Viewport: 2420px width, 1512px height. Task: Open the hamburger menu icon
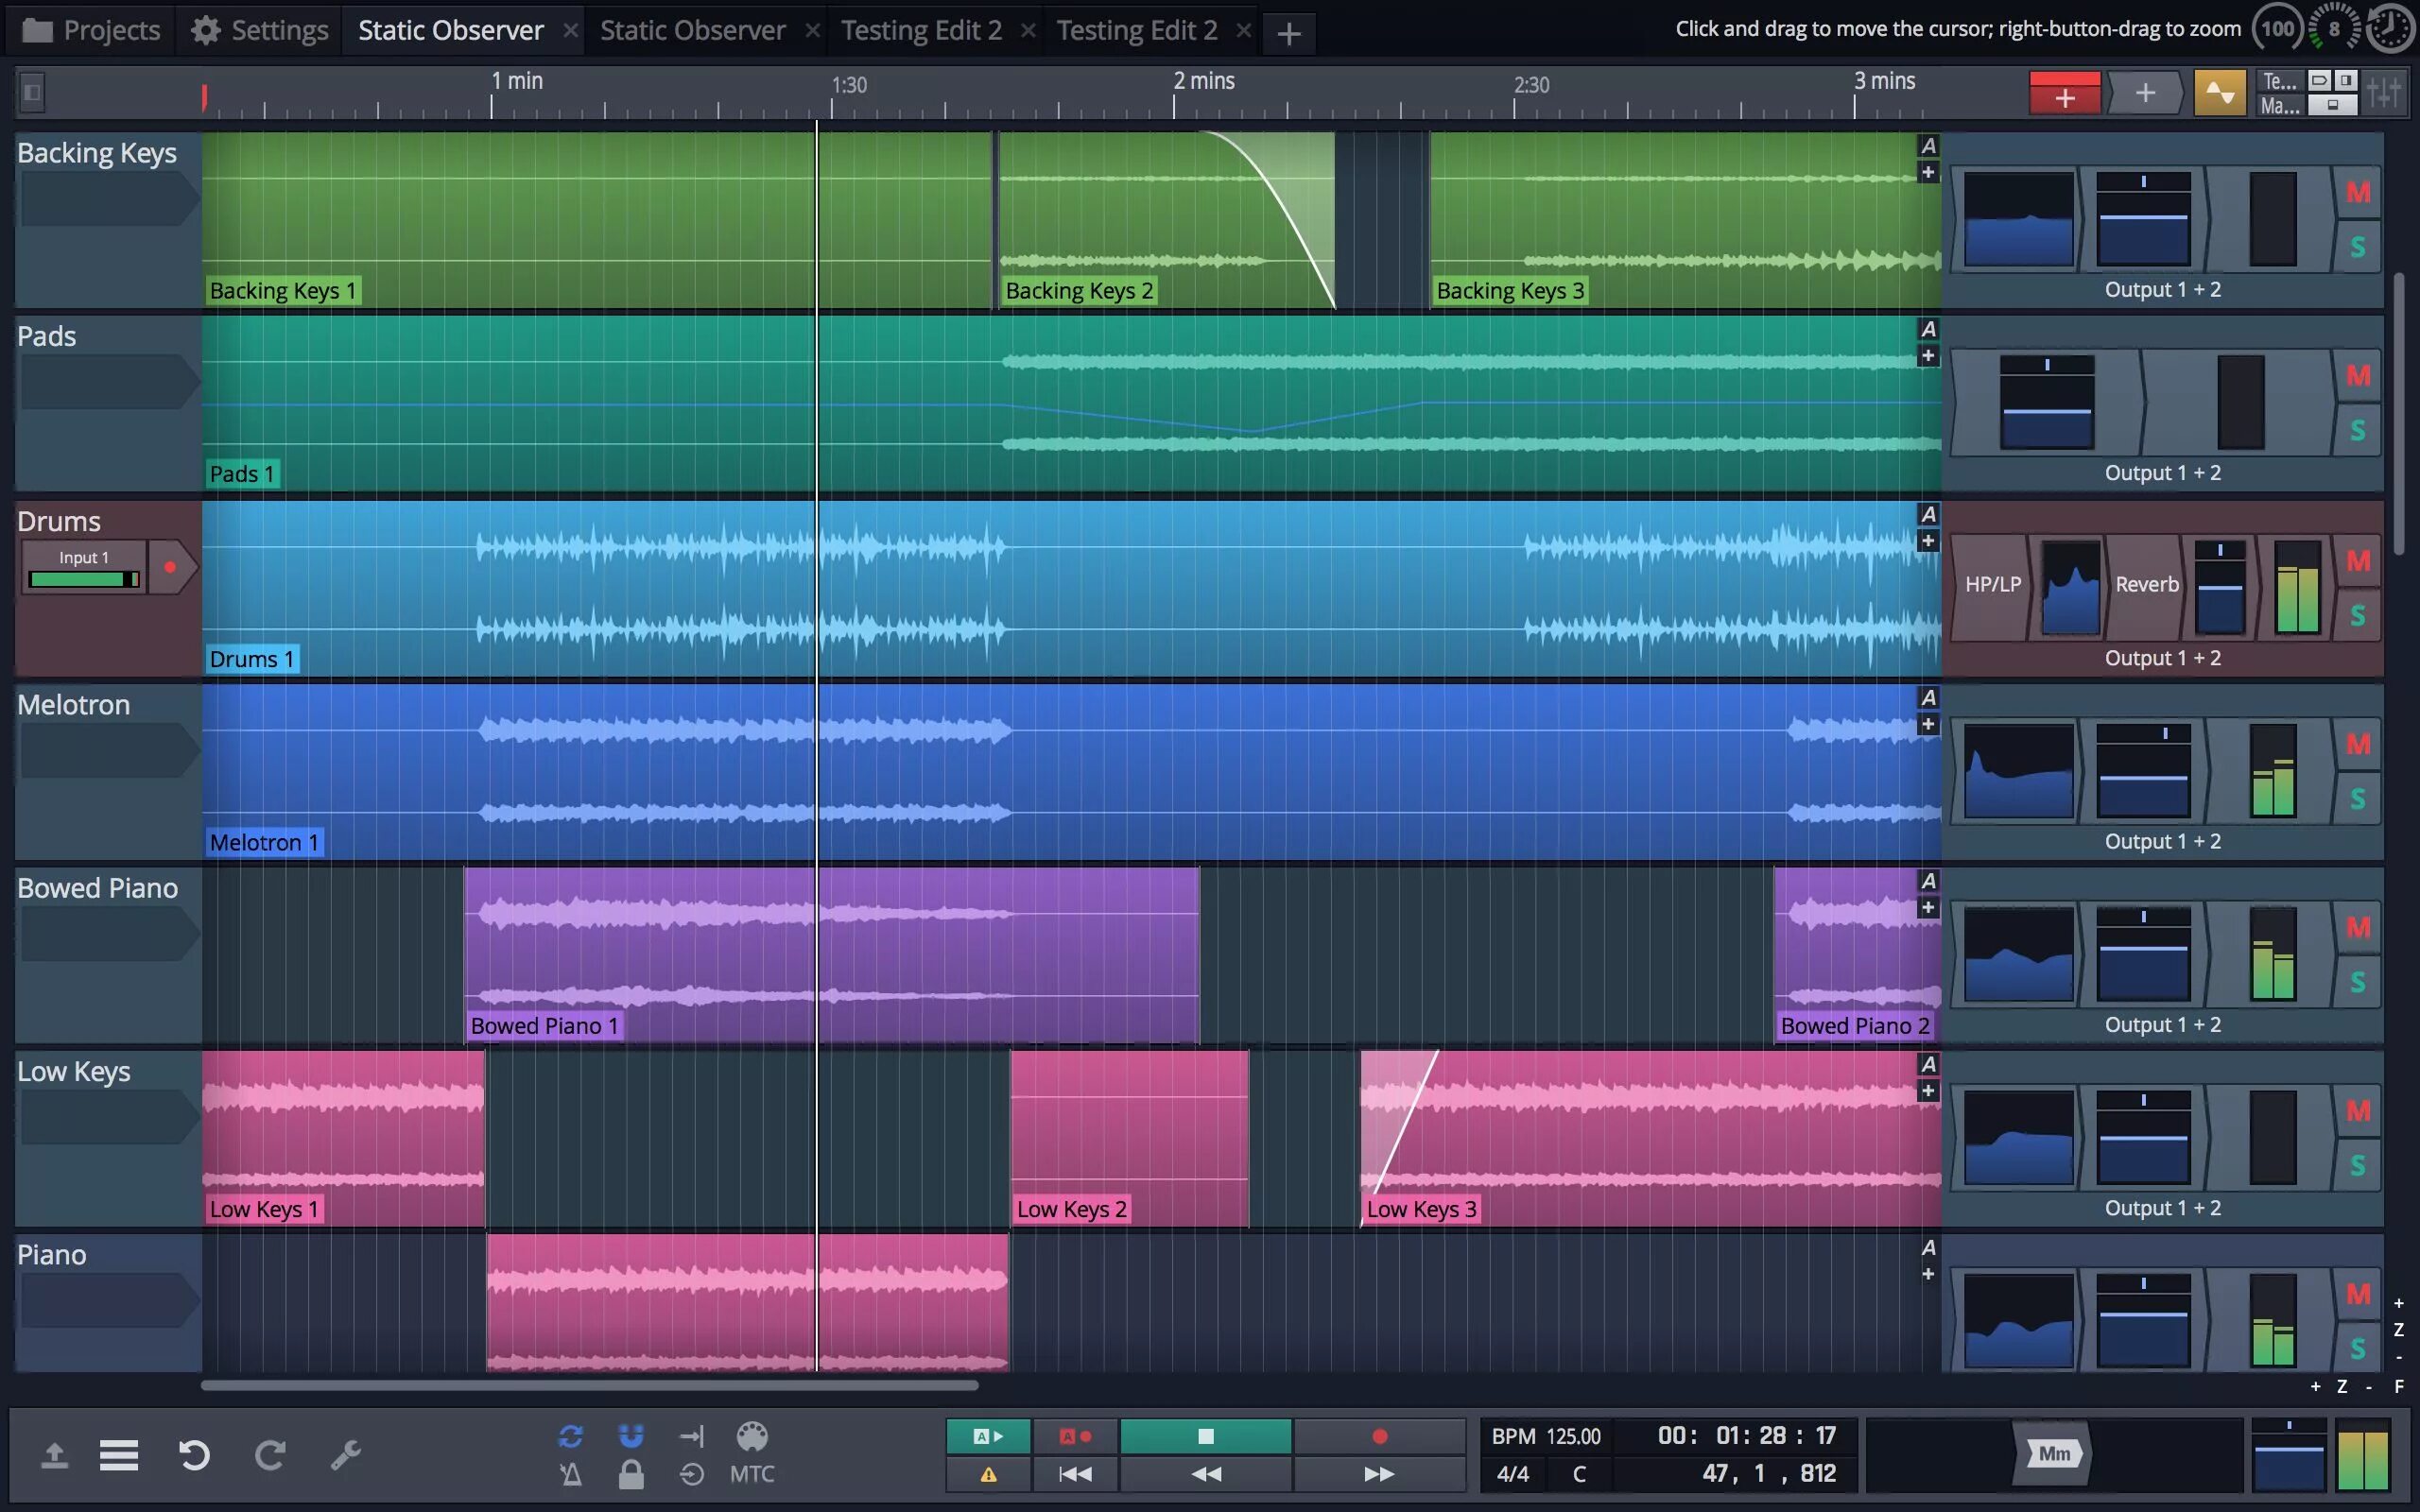[119, 1455]
